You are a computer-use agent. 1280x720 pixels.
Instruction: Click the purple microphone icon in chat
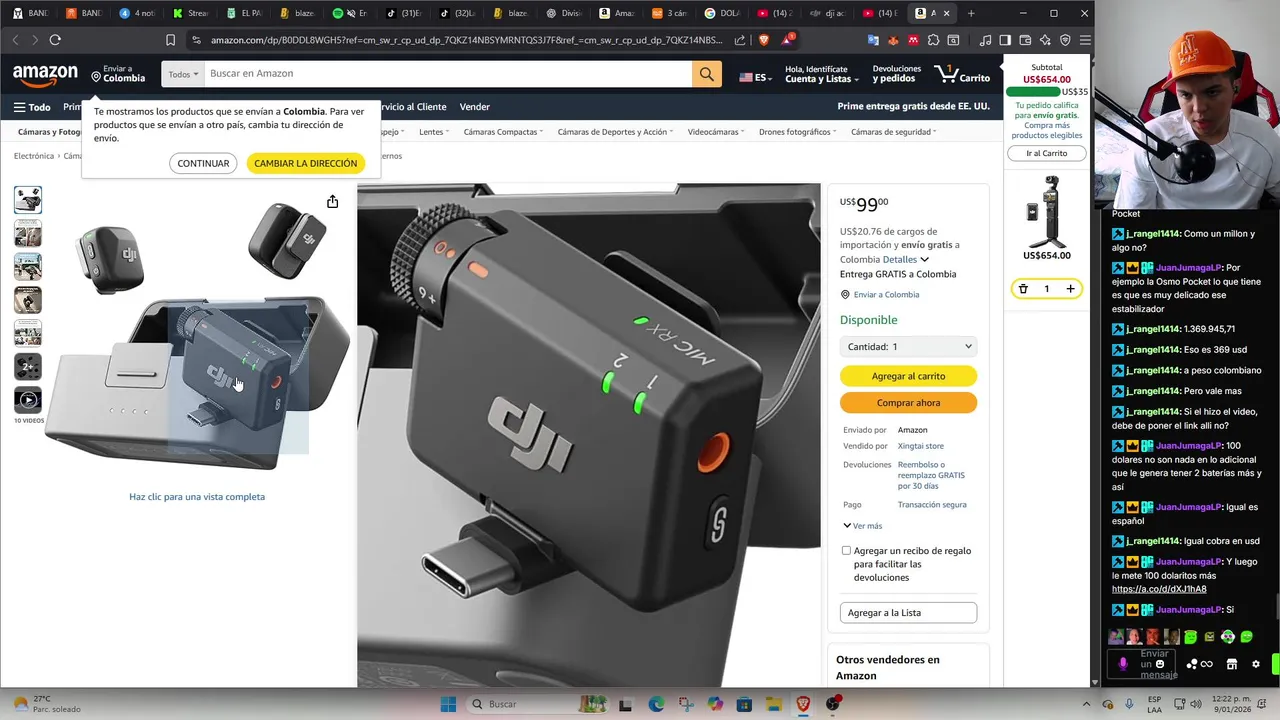(x=1123, y=663)
